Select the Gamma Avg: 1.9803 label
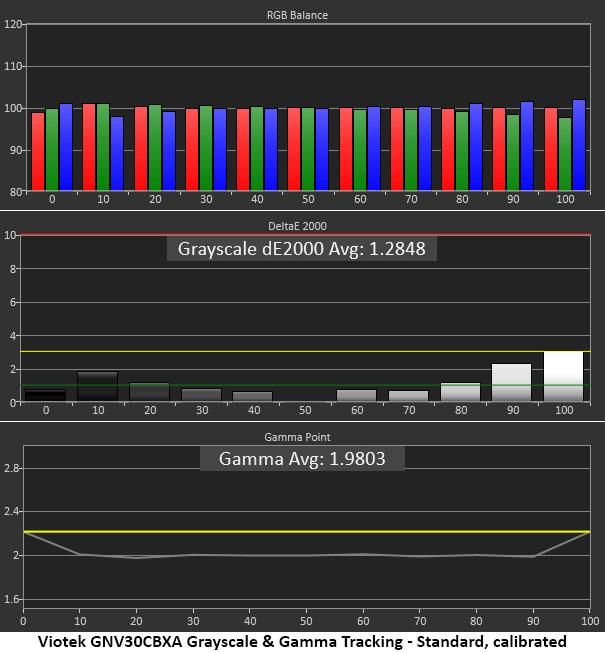The height and width of the screenshot is (652, 605). pos(302,459)
